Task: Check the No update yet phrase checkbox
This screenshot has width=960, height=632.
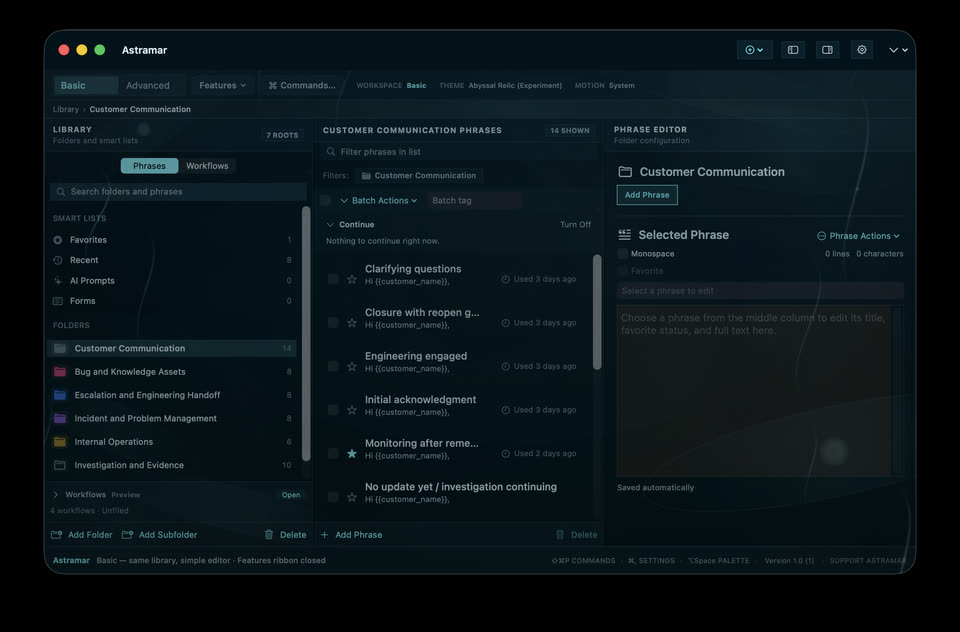Action: (333, 497)
